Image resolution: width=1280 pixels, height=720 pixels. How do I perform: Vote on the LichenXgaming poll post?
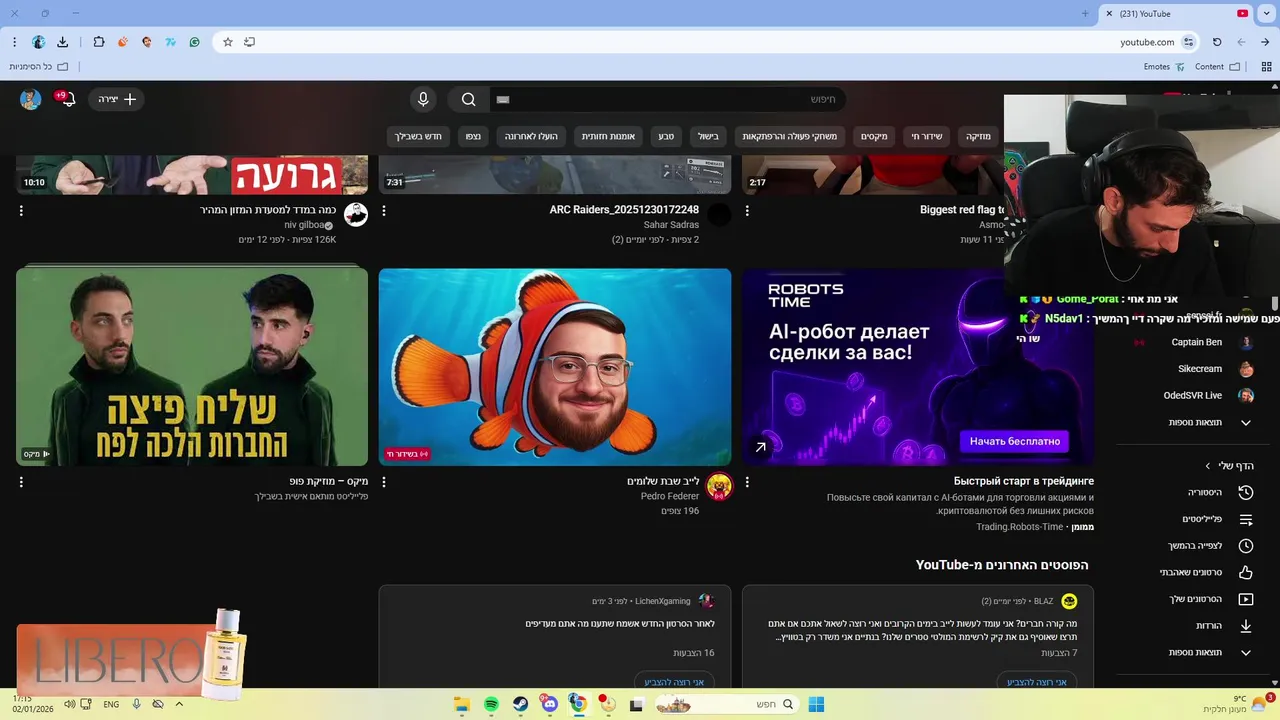[x=674, y=682]
